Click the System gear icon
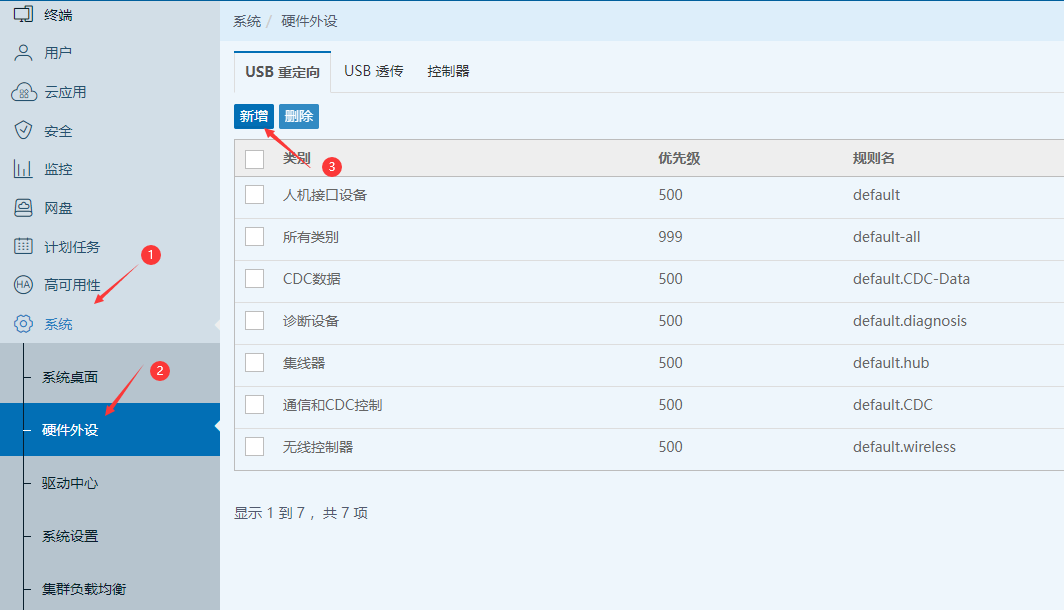The height and width of the screenshot is (610, 1064). pos(23,324)
